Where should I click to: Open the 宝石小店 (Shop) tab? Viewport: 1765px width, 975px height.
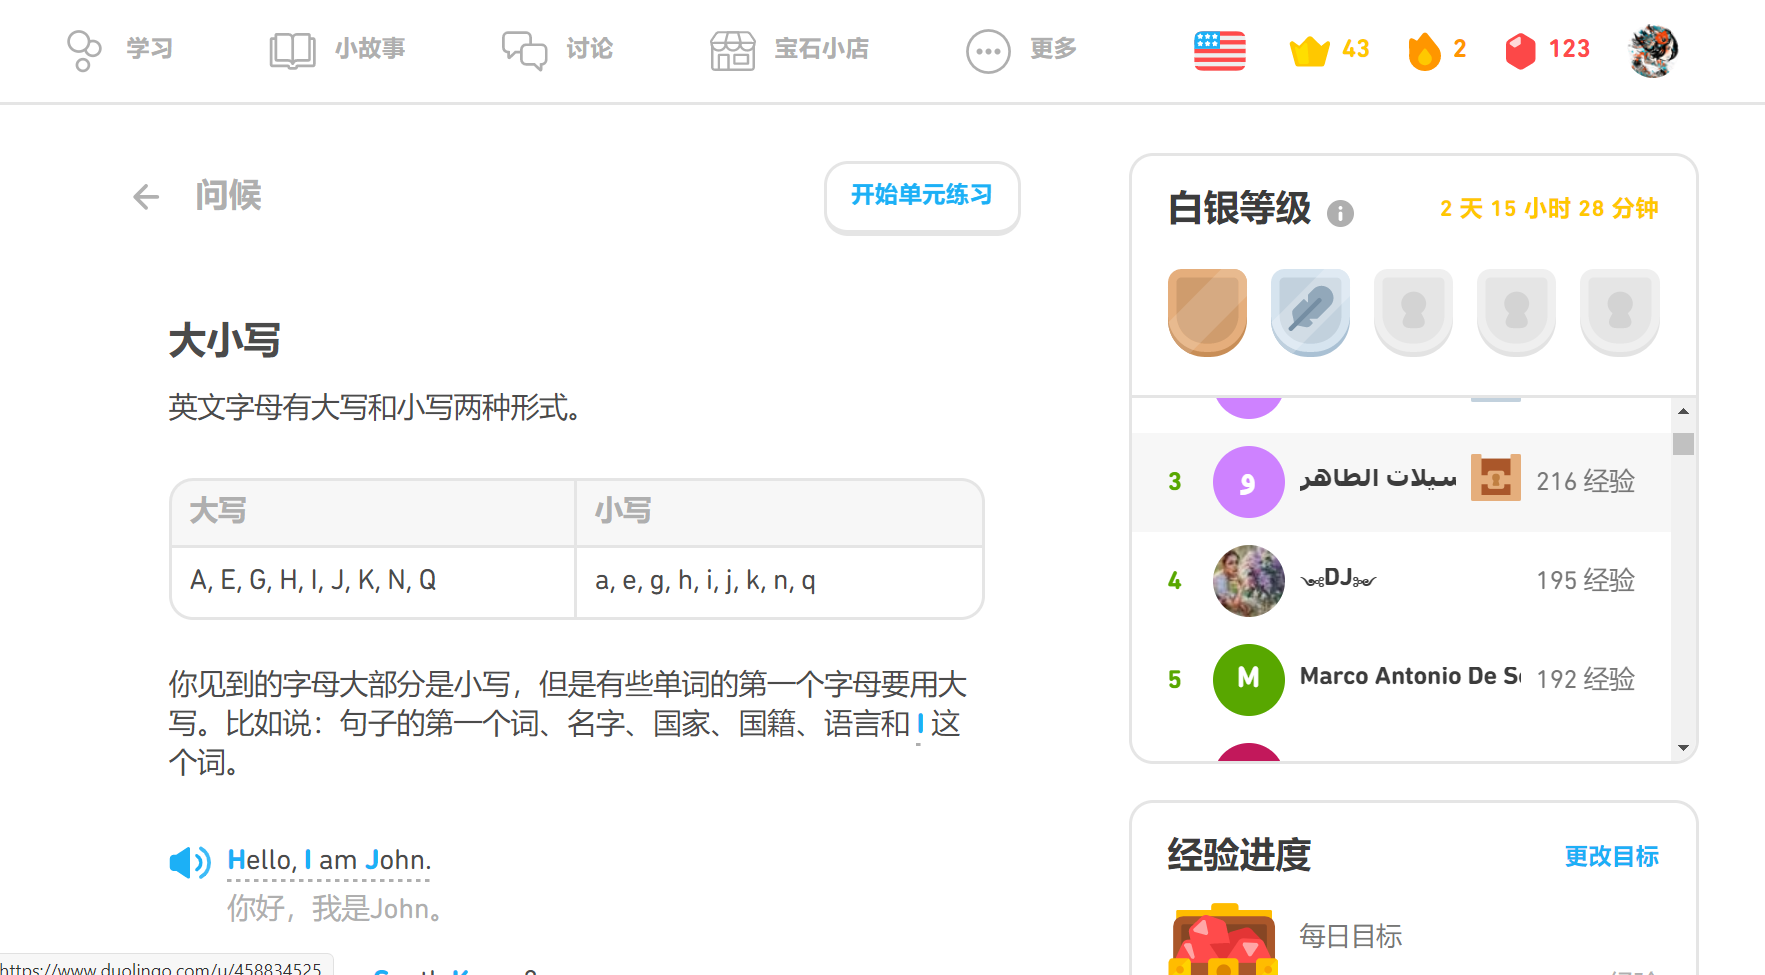coord(789,49)
